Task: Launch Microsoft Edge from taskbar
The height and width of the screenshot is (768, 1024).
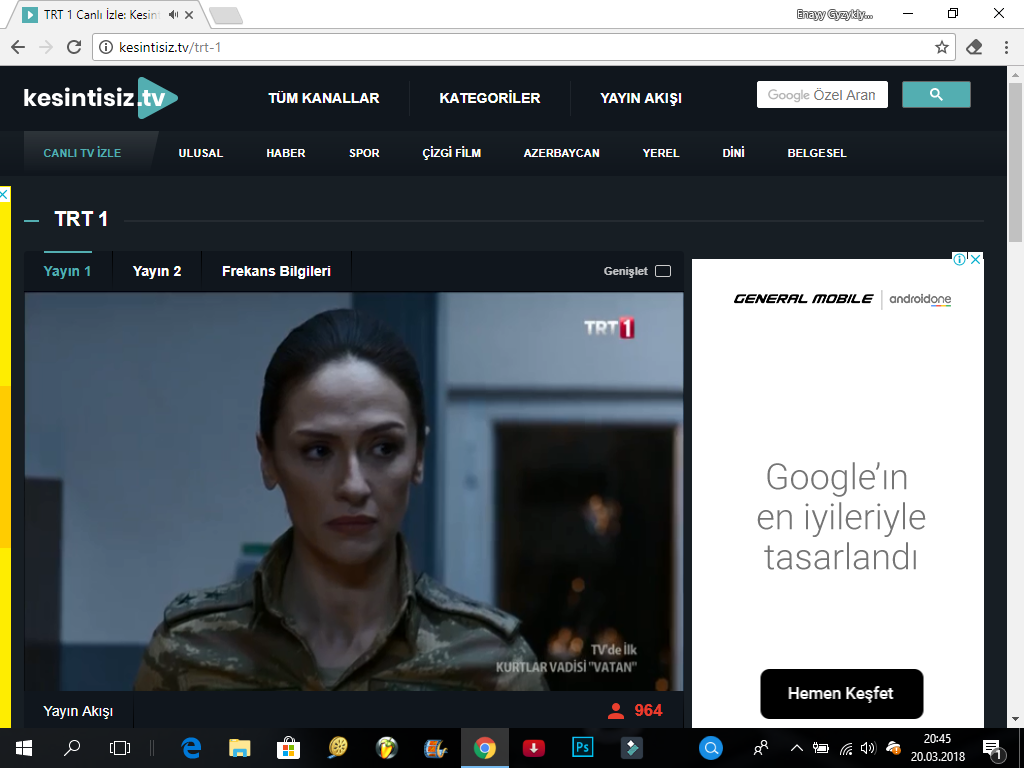Action: 191,748
